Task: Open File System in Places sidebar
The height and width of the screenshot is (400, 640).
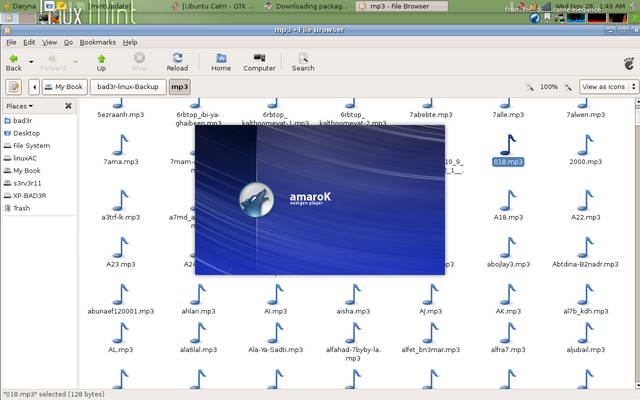Action: click(x=27, y=146)
